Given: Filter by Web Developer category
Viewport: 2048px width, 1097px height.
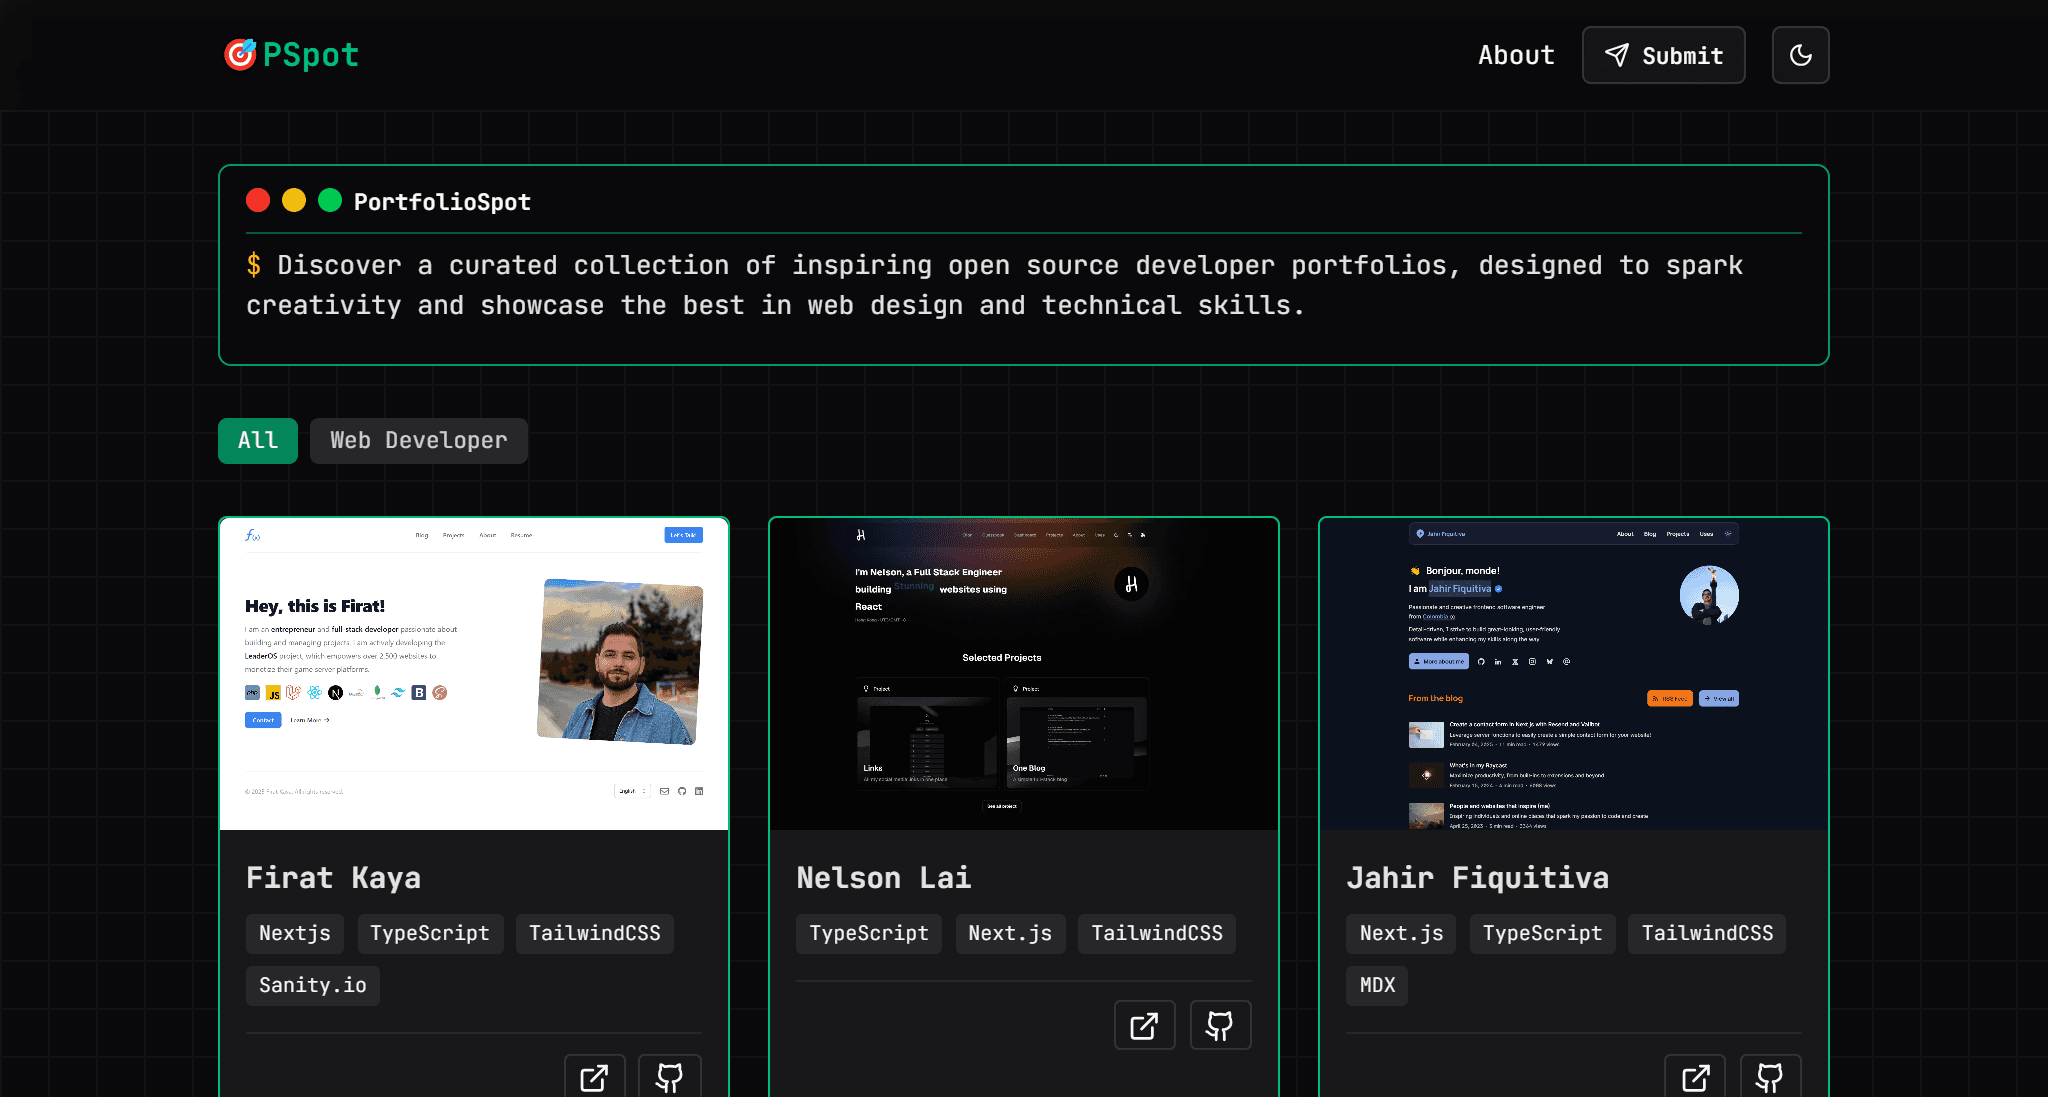Looking at the screenshot, I should tap(418, 441).
